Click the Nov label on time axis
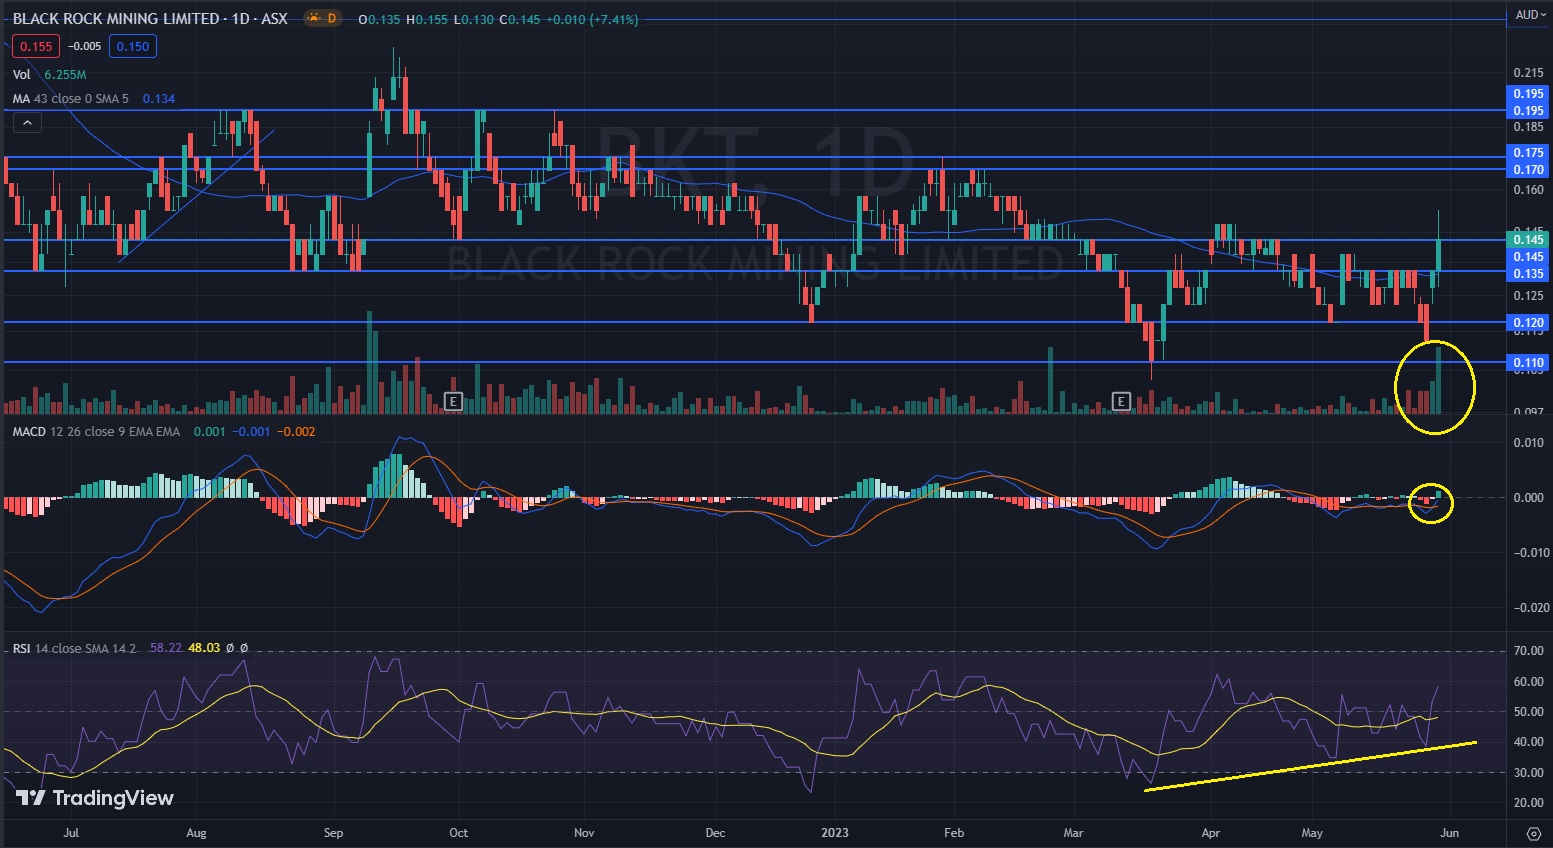 [585, 832]
